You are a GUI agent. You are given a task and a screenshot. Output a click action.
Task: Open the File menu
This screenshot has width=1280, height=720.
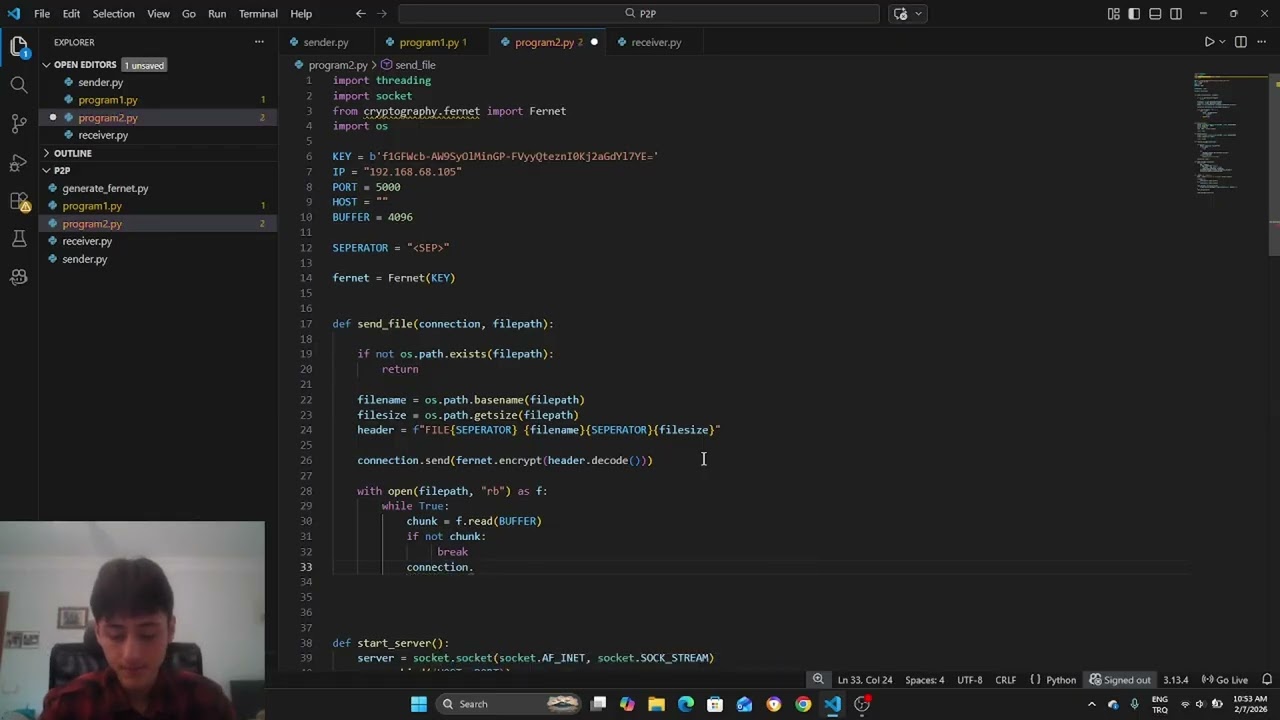[x=42, y=14]
